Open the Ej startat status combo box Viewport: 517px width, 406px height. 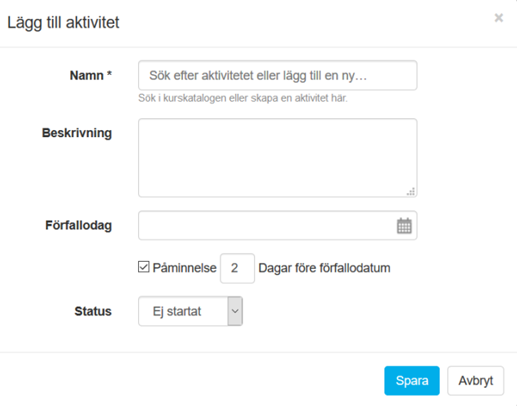(190, 311)
